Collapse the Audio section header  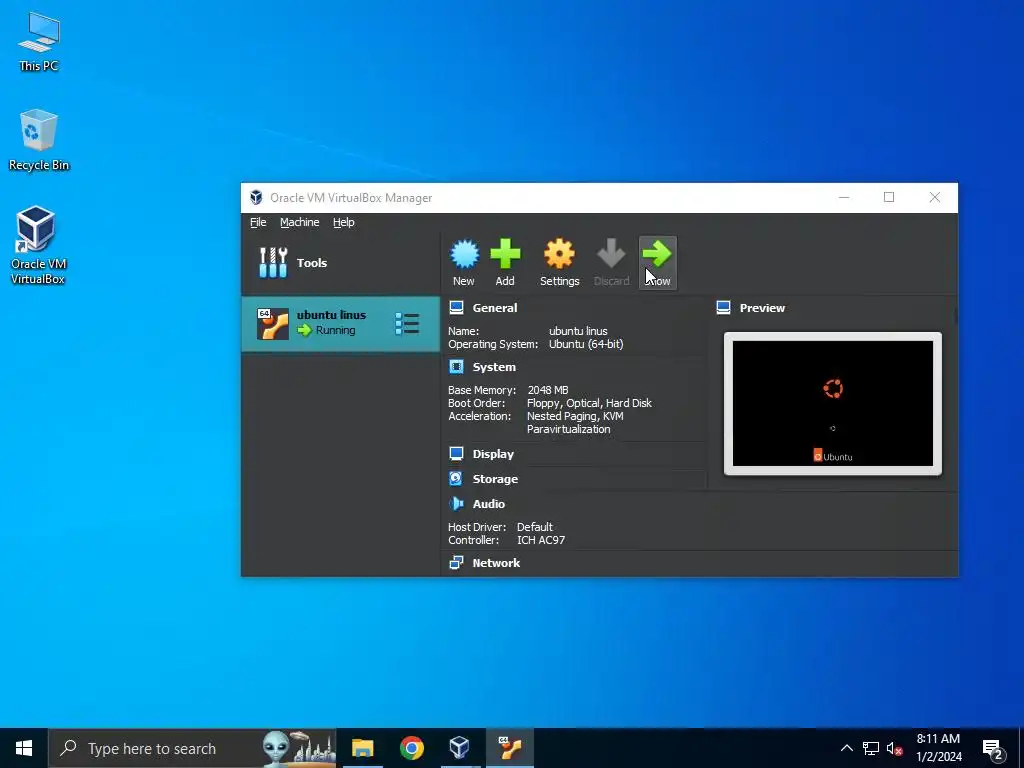pos(488,504)
